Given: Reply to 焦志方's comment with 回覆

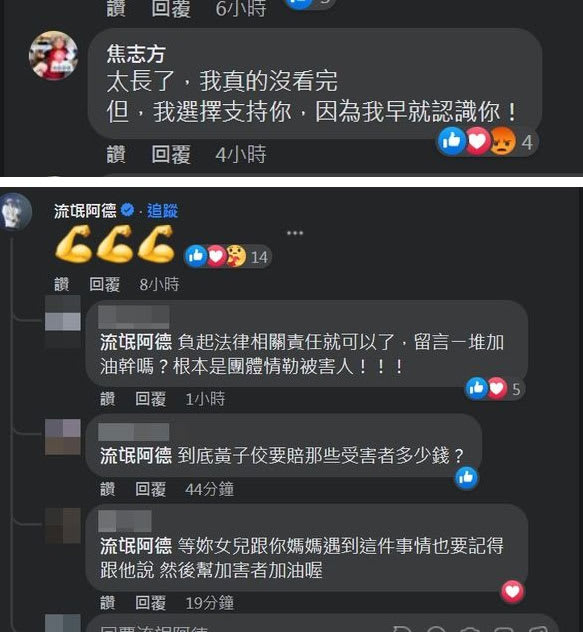Looking at the screenshot, I should click(171, 155).
